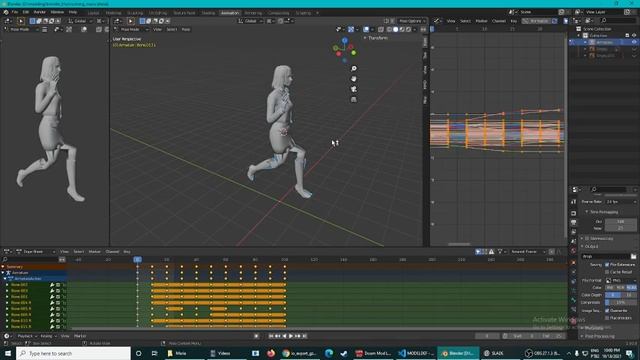Screen dimensions: 640x360
Task: Open Channel menu in dope sheet header
Action: point(112,252)
